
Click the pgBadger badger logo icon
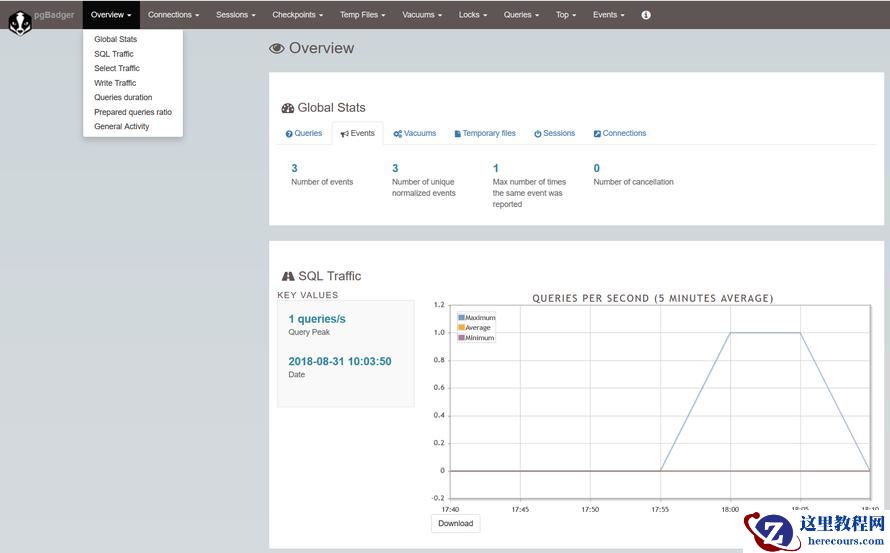[x=20, y=21]
